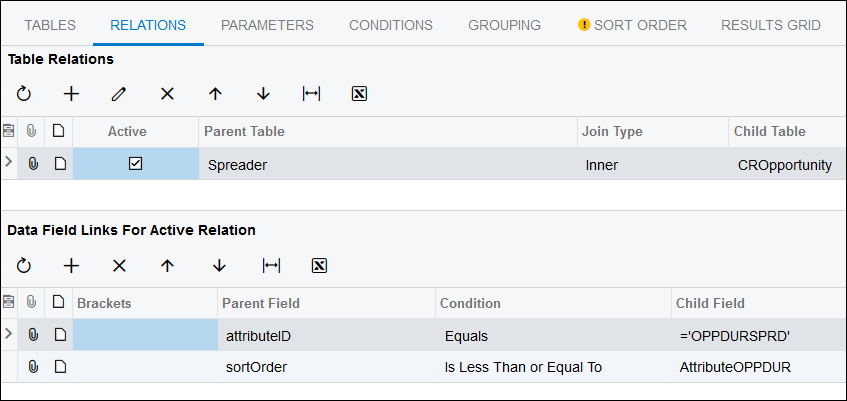Switch to the Conditions tab
Screen dimensions: 847x401
pyautogui.click(x=391, y=25)
